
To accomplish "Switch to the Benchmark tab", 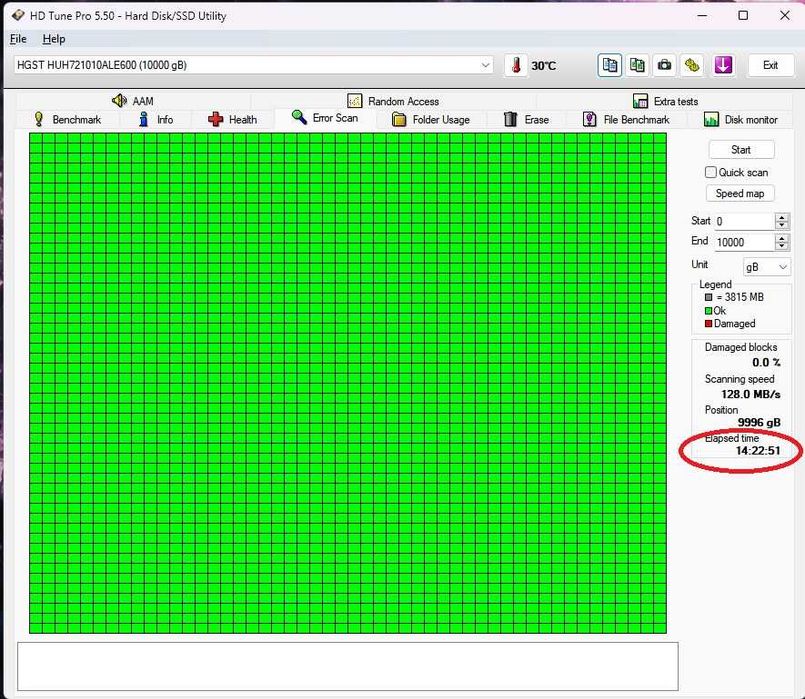I will point(67,120).
